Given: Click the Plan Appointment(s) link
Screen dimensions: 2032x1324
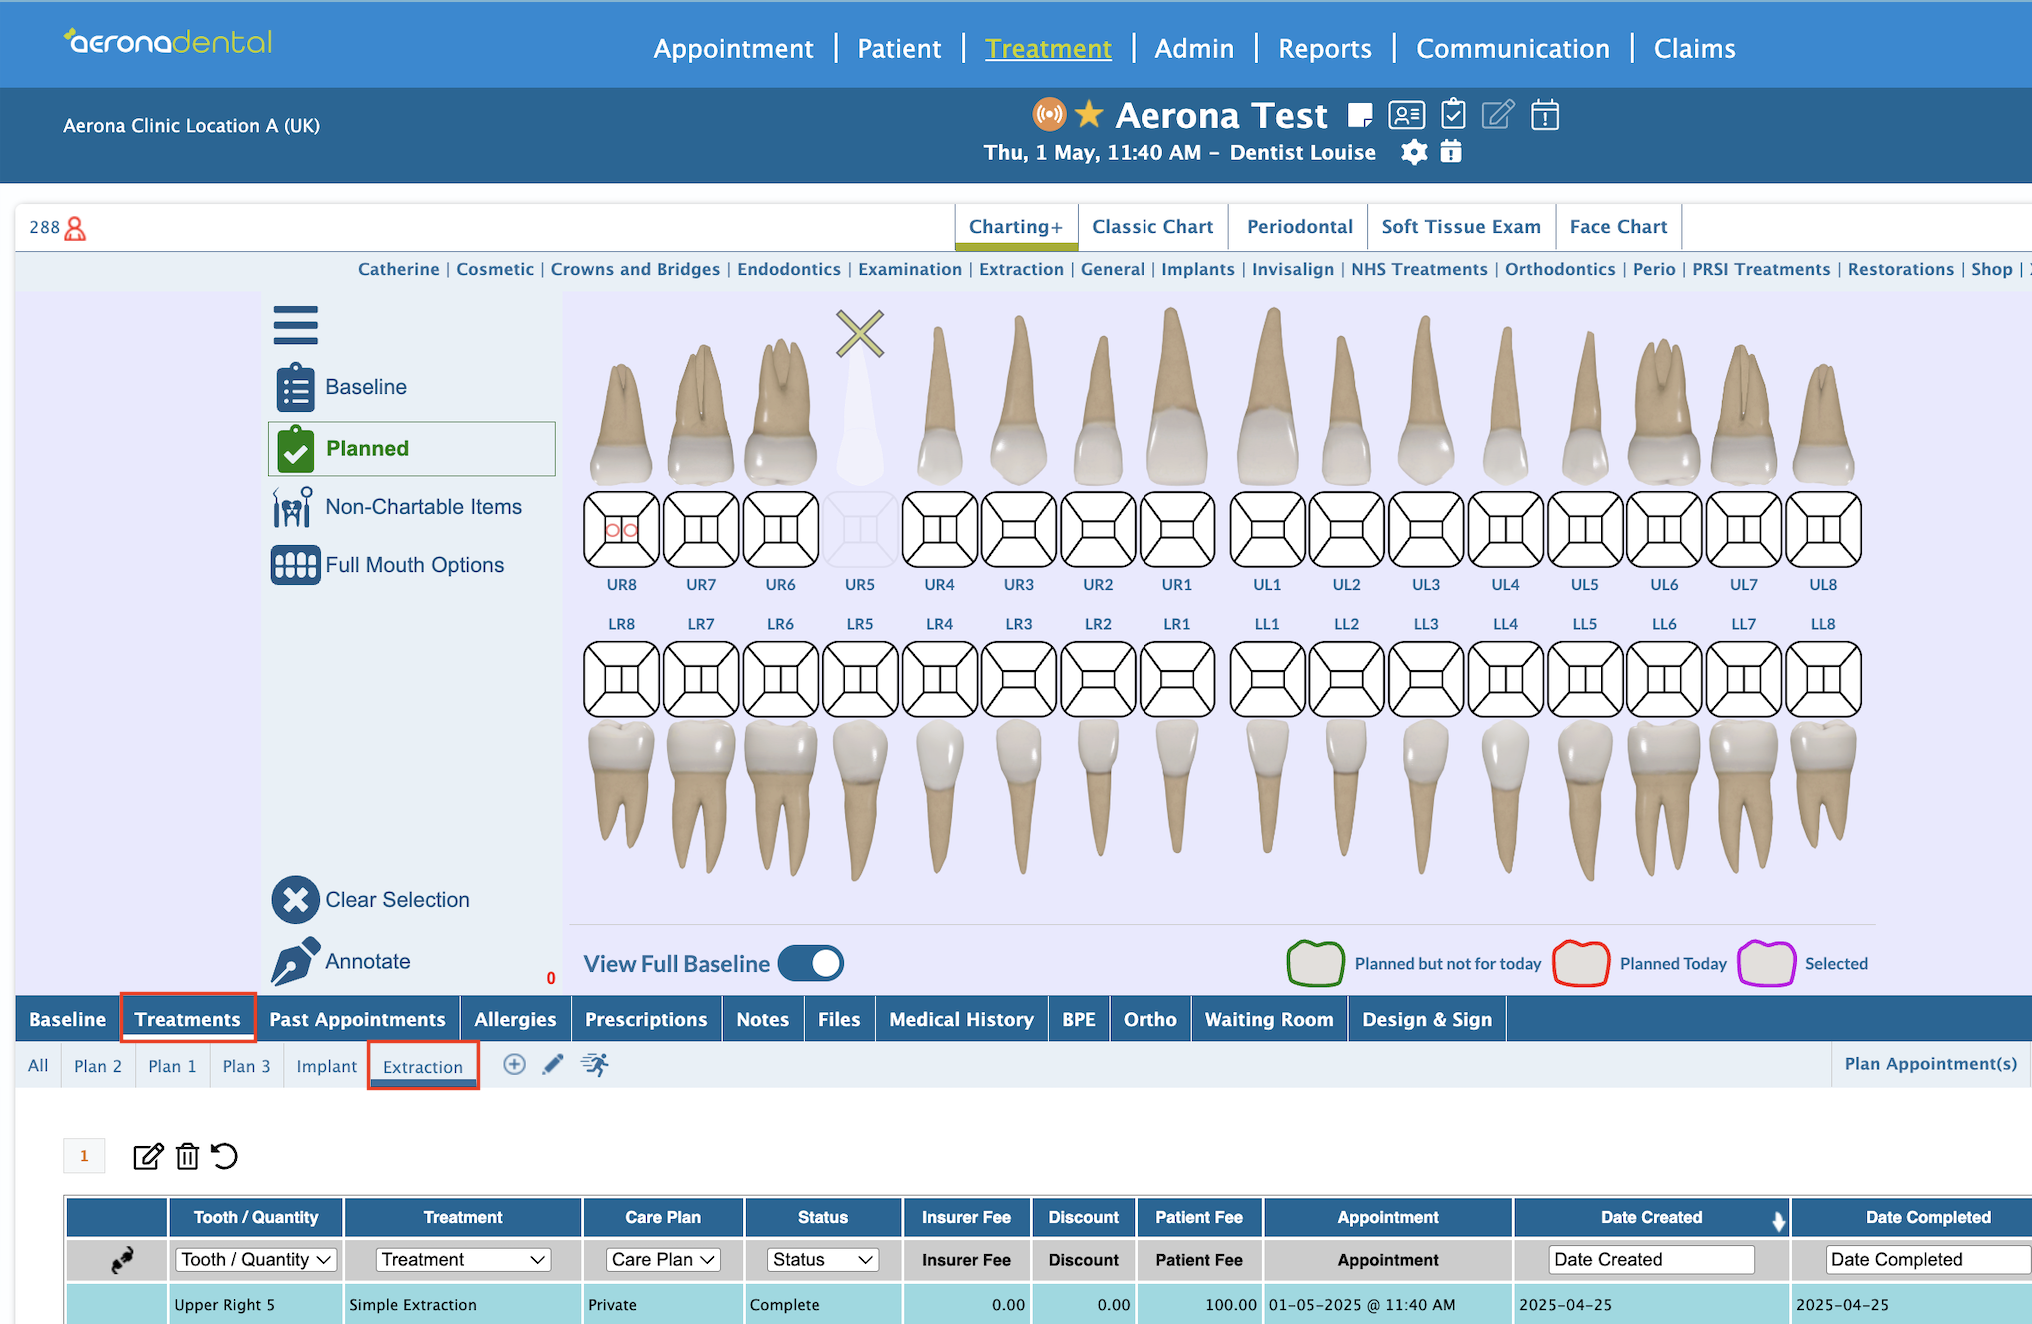Looking at the screenshot, I should (x=1930, y=1064).
